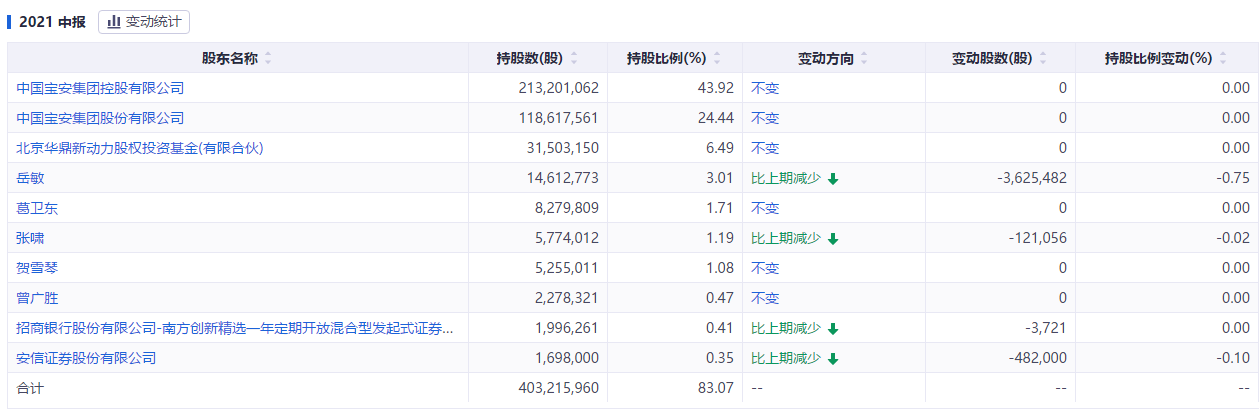
Task: Open shareholder 贺雪琴 link
Action: pos(37,268)
